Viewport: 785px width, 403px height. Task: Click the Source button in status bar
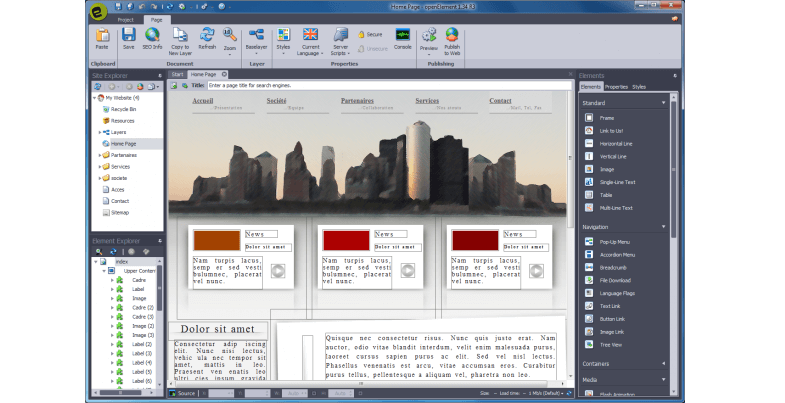[183, 393]
